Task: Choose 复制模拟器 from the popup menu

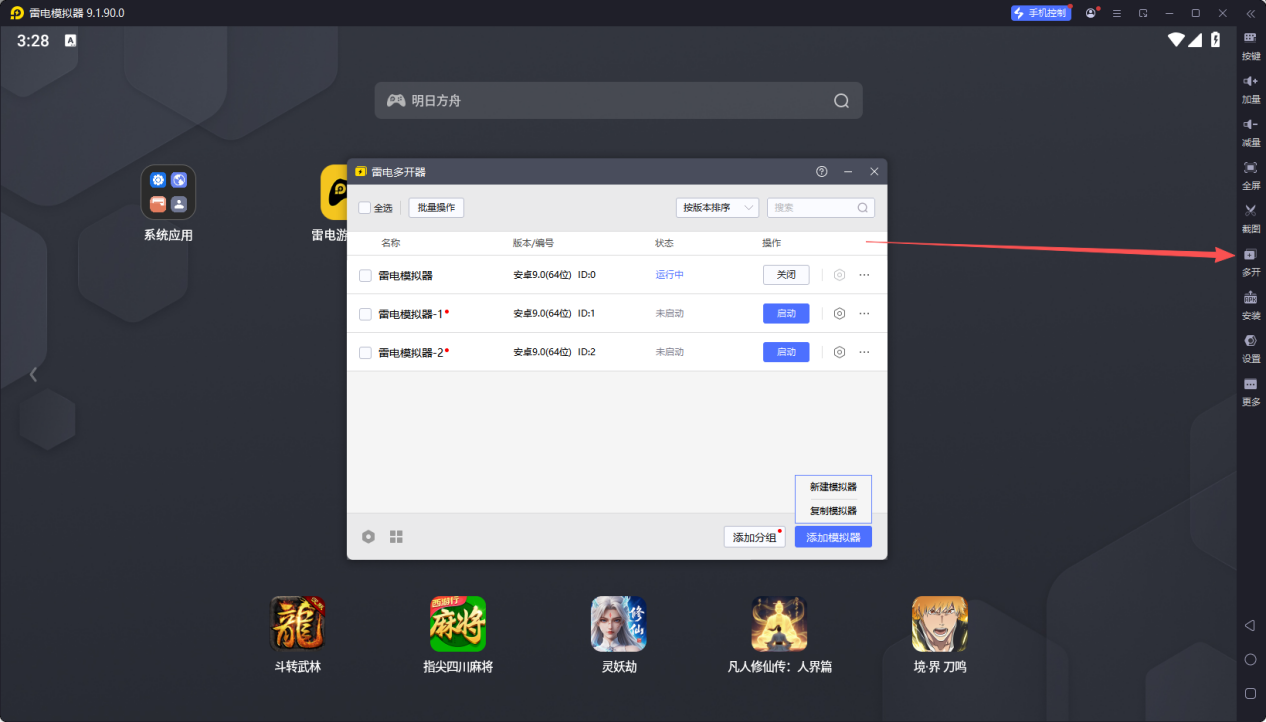Action: coord(833,511)
